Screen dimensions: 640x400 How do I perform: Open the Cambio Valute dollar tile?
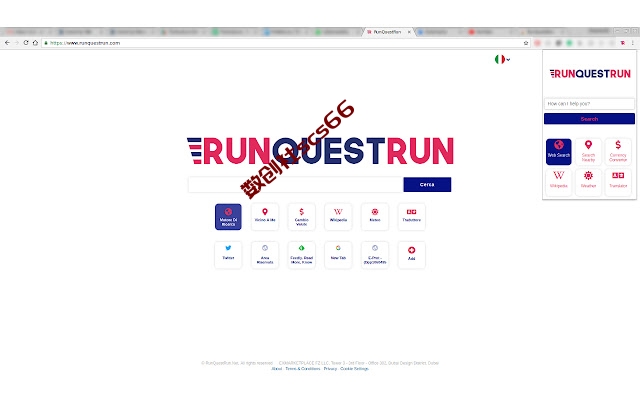pyautogui.click(x=302, y=217)
